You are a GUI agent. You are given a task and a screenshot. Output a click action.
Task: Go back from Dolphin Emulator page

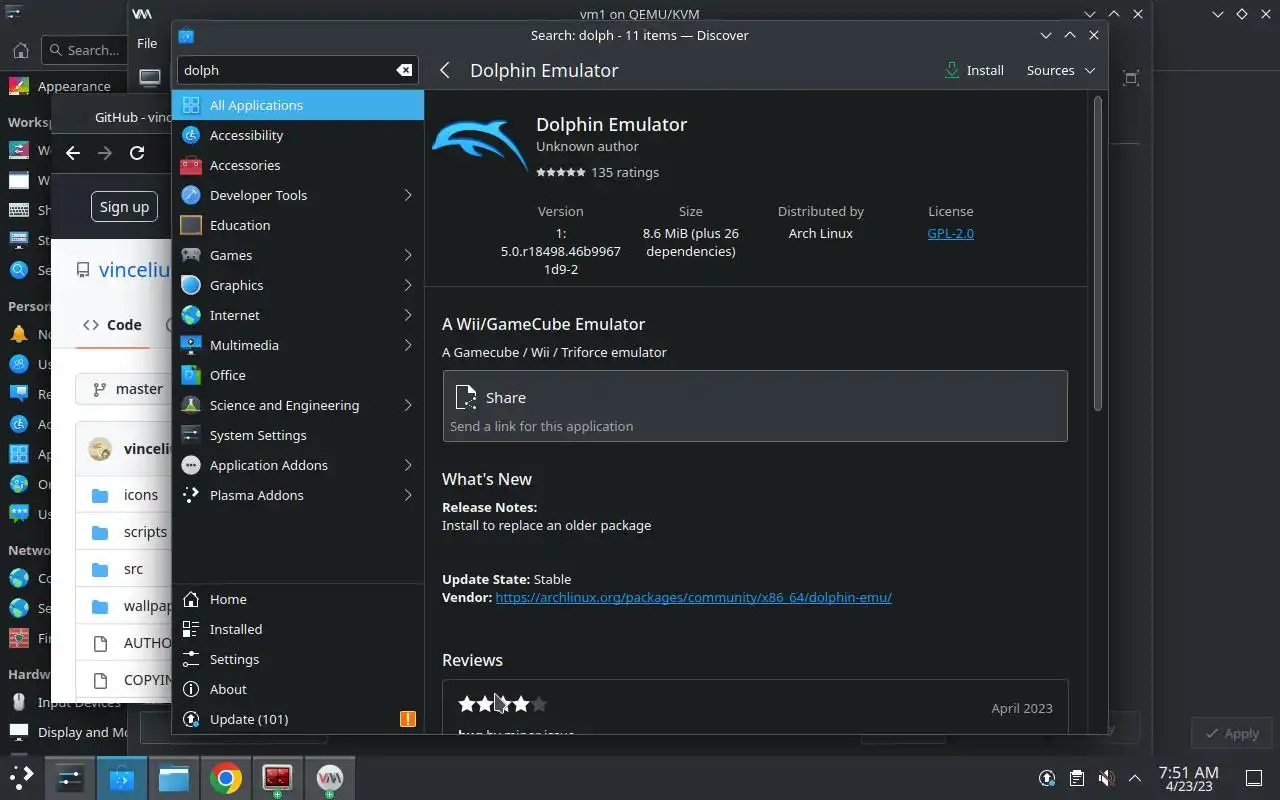click(445, 70)
